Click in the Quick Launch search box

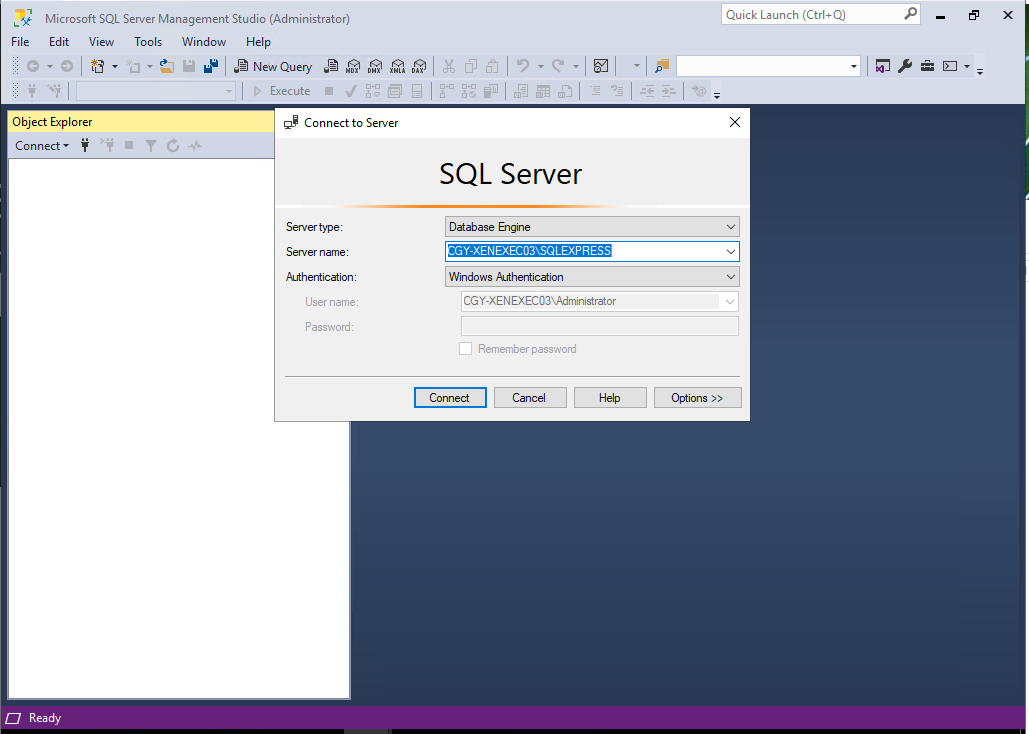point(810,14)
